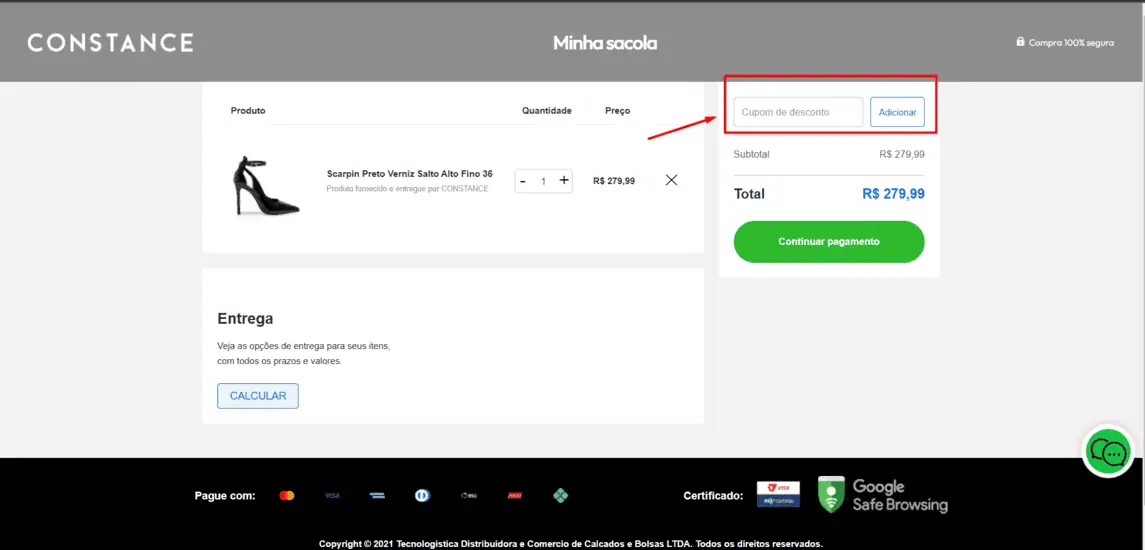Click the Subtotal label
Viewport: 1145px width, 550px height.
(x=751, y=154)
